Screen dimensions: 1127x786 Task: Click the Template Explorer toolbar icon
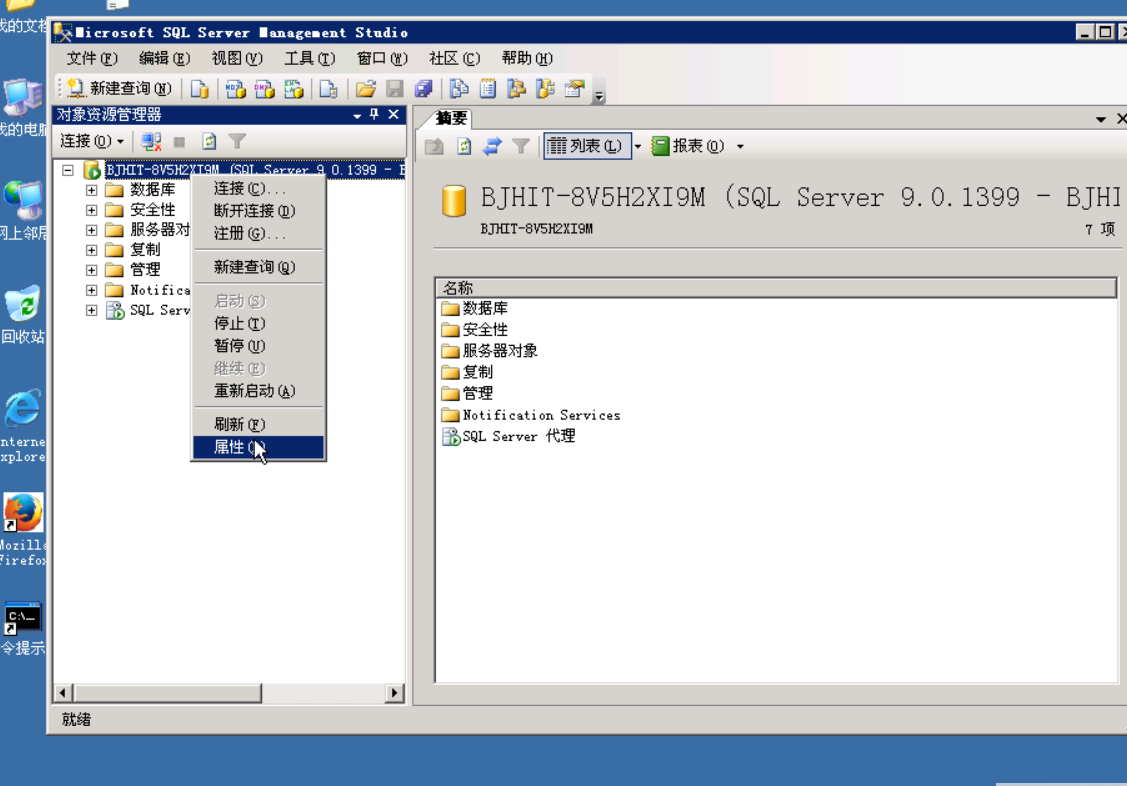tap(545, 88)
